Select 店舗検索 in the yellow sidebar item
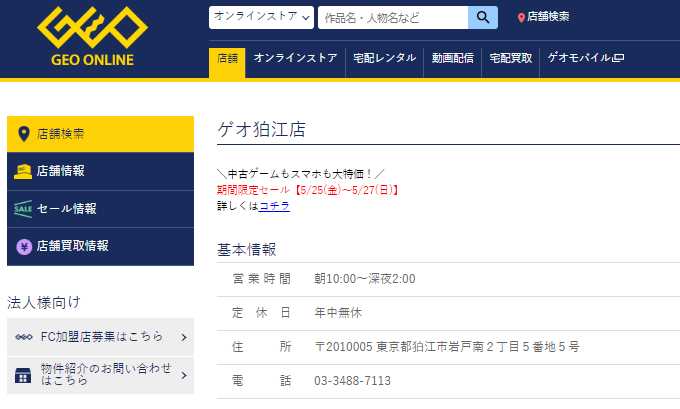Image resolution: width=680 pixels, height=409 pixels. click(x=100, y=134)
